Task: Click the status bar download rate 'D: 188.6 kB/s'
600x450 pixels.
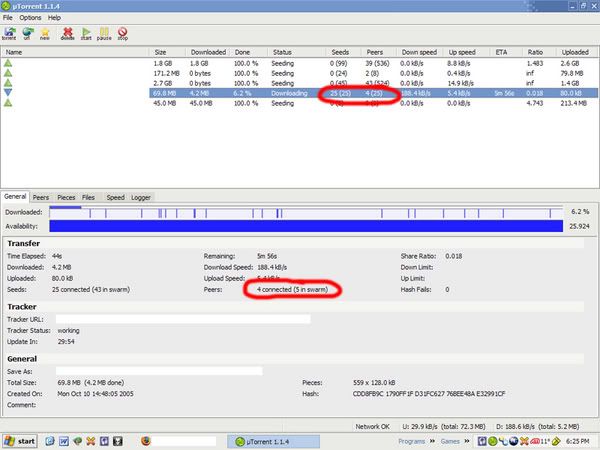Action: 516,426
